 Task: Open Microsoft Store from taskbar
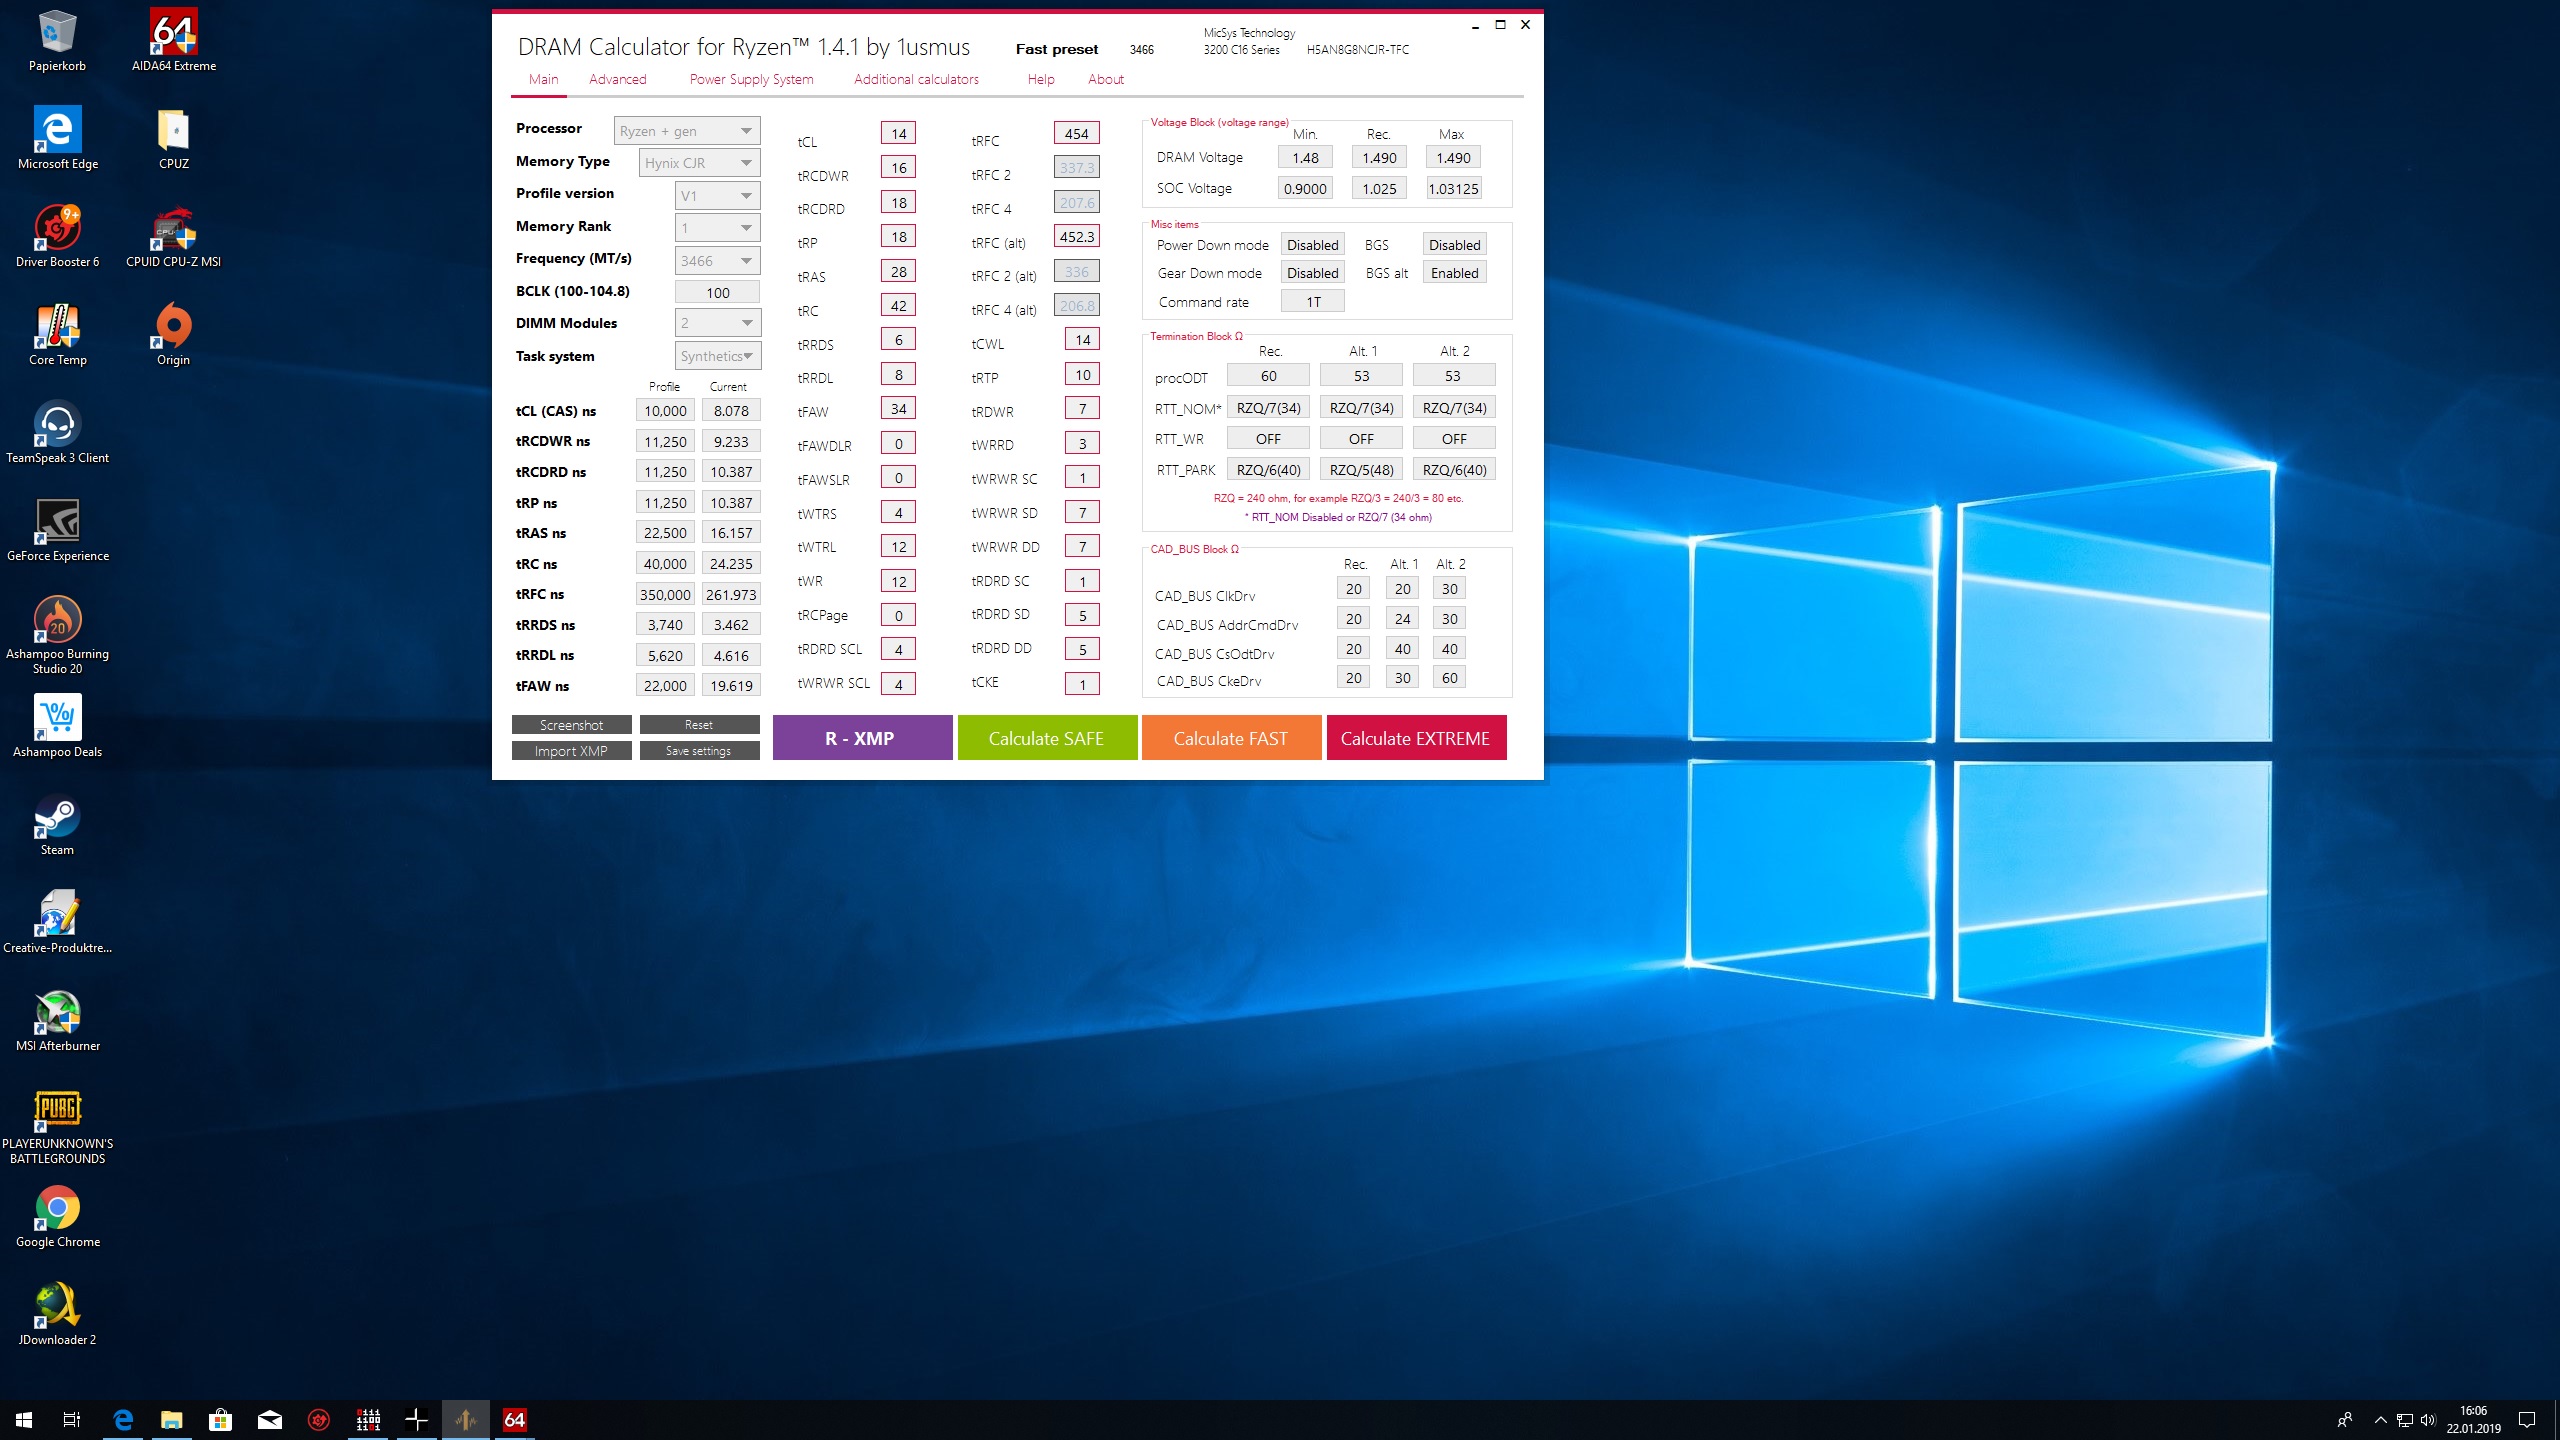coord(220,1419)
